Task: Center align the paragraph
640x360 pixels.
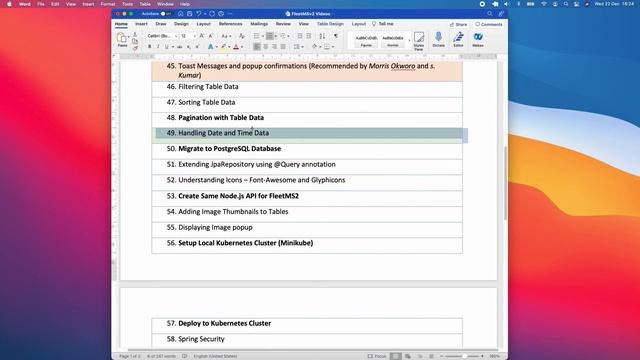Action: click(266, 47)
